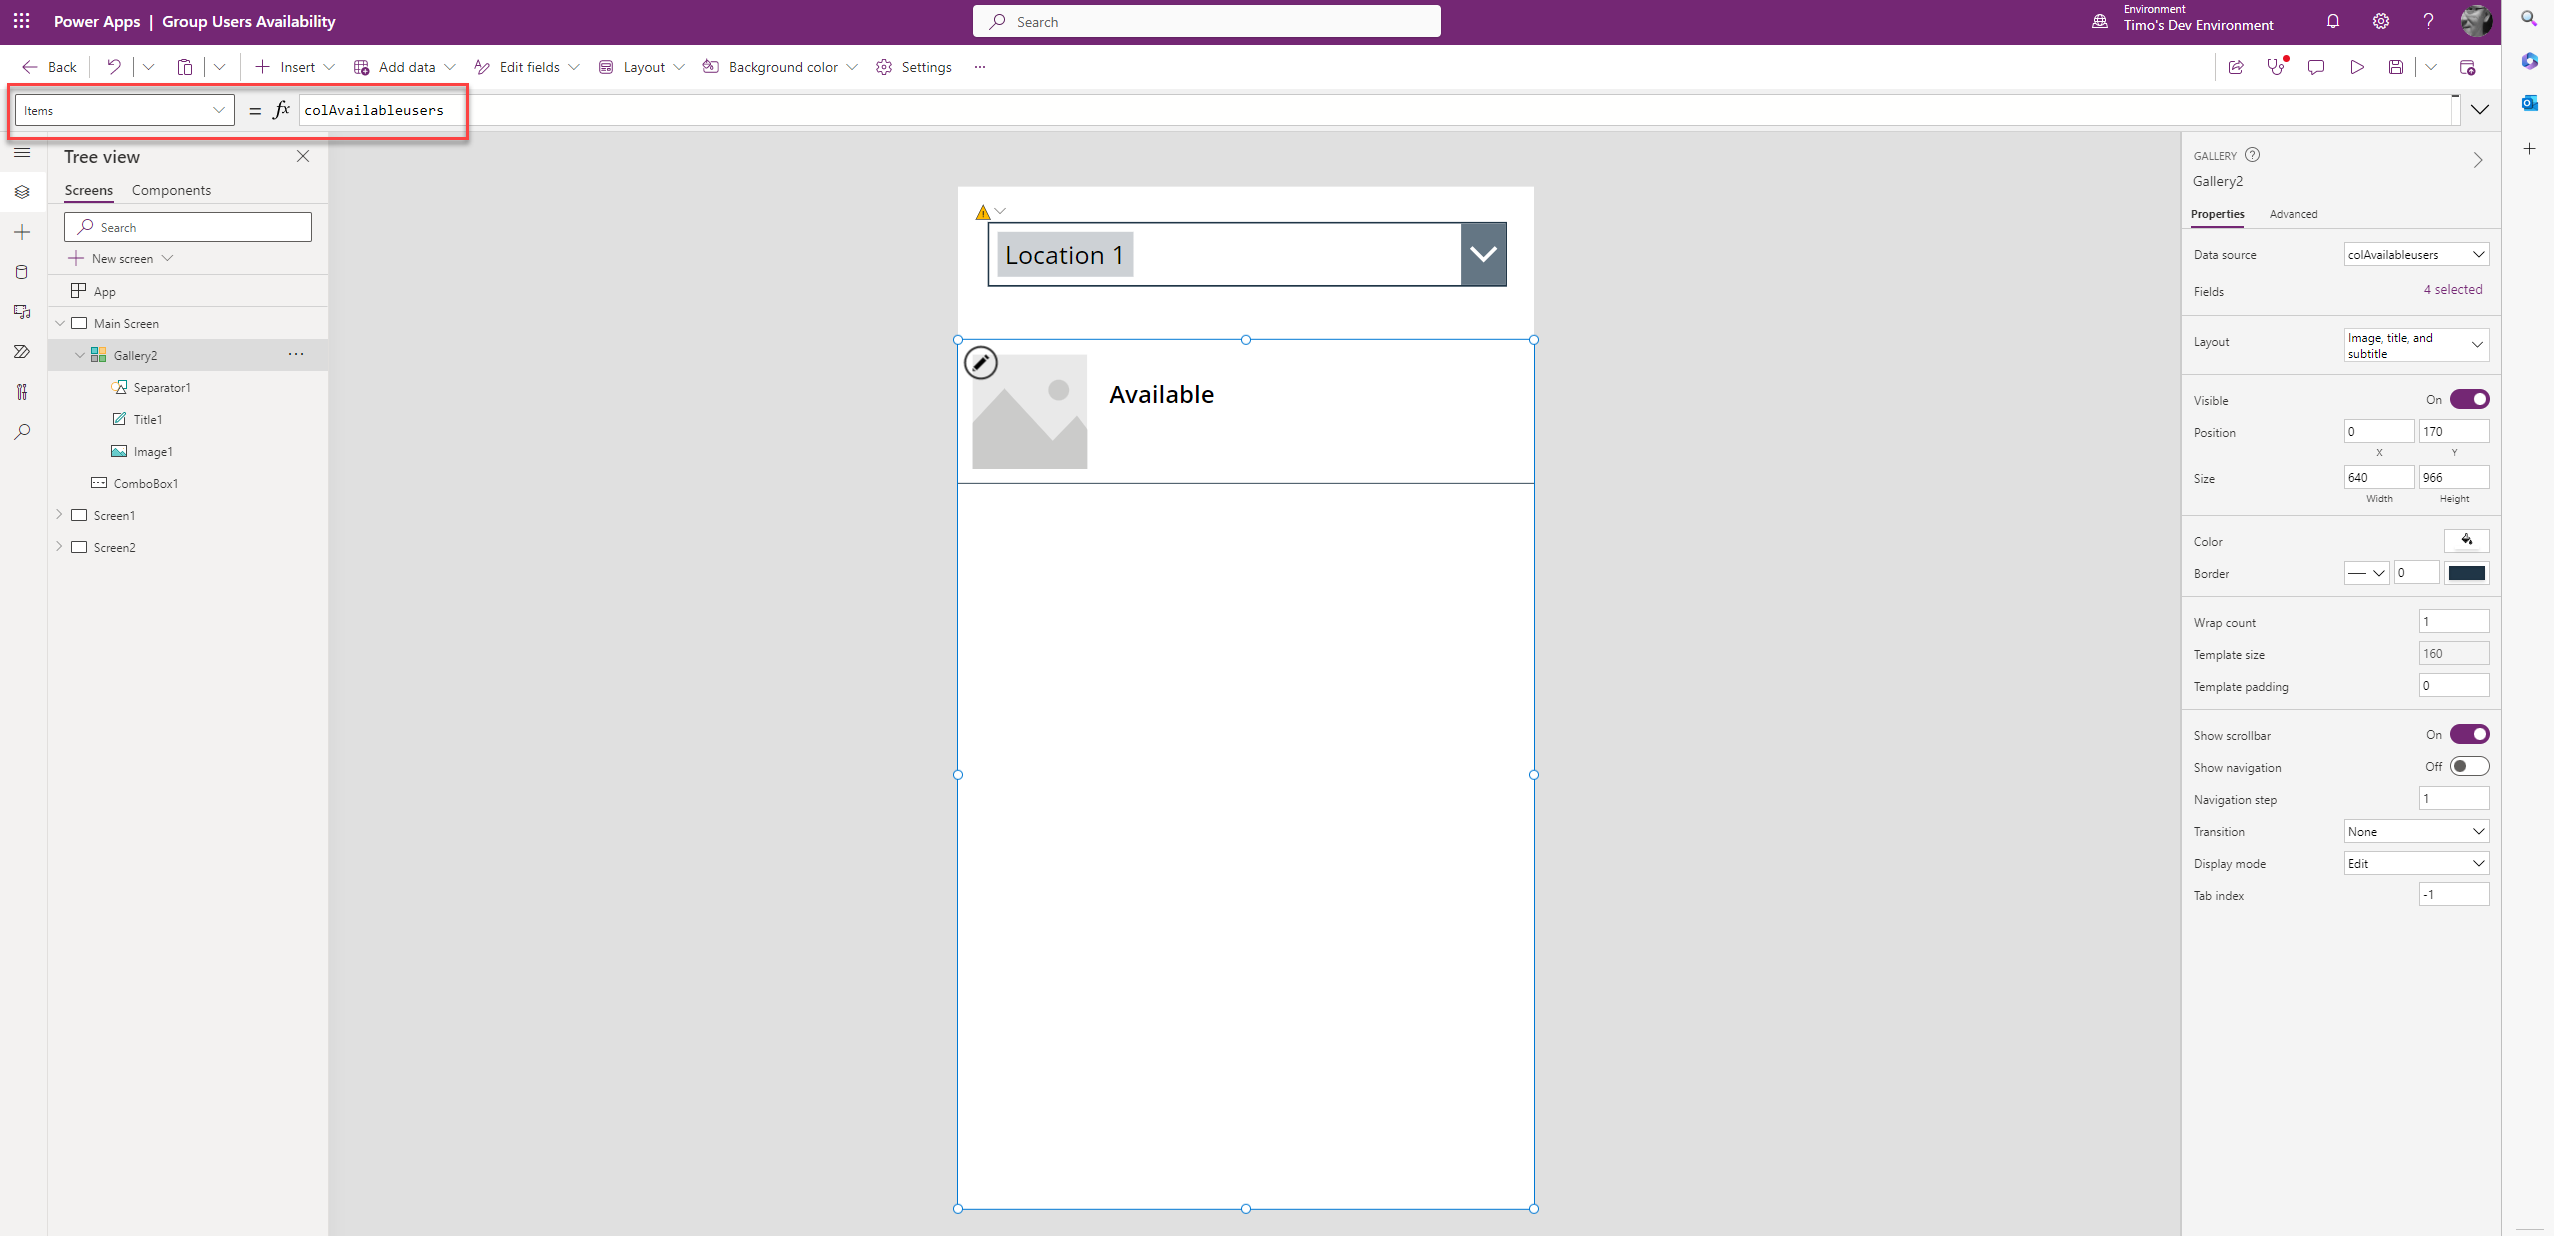The height and width of the screenshot is (1236, 2554).
Task: Enable the Show navigation toggle
Action: pyautogui.click(x=2469, y=767)
